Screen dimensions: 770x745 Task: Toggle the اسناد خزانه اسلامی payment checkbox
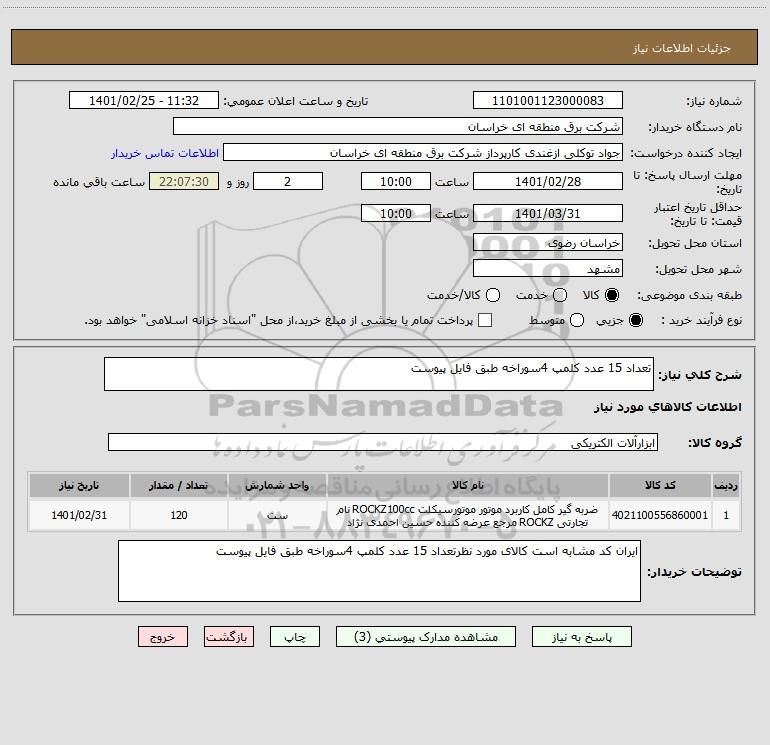click(485, 320)
